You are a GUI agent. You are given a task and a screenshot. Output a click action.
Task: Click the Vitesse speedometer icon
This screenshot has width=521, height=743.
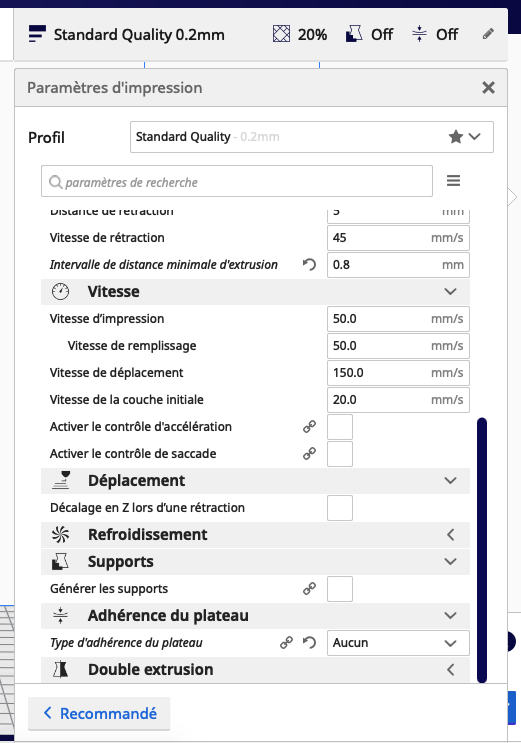click(x=60, y=291)
